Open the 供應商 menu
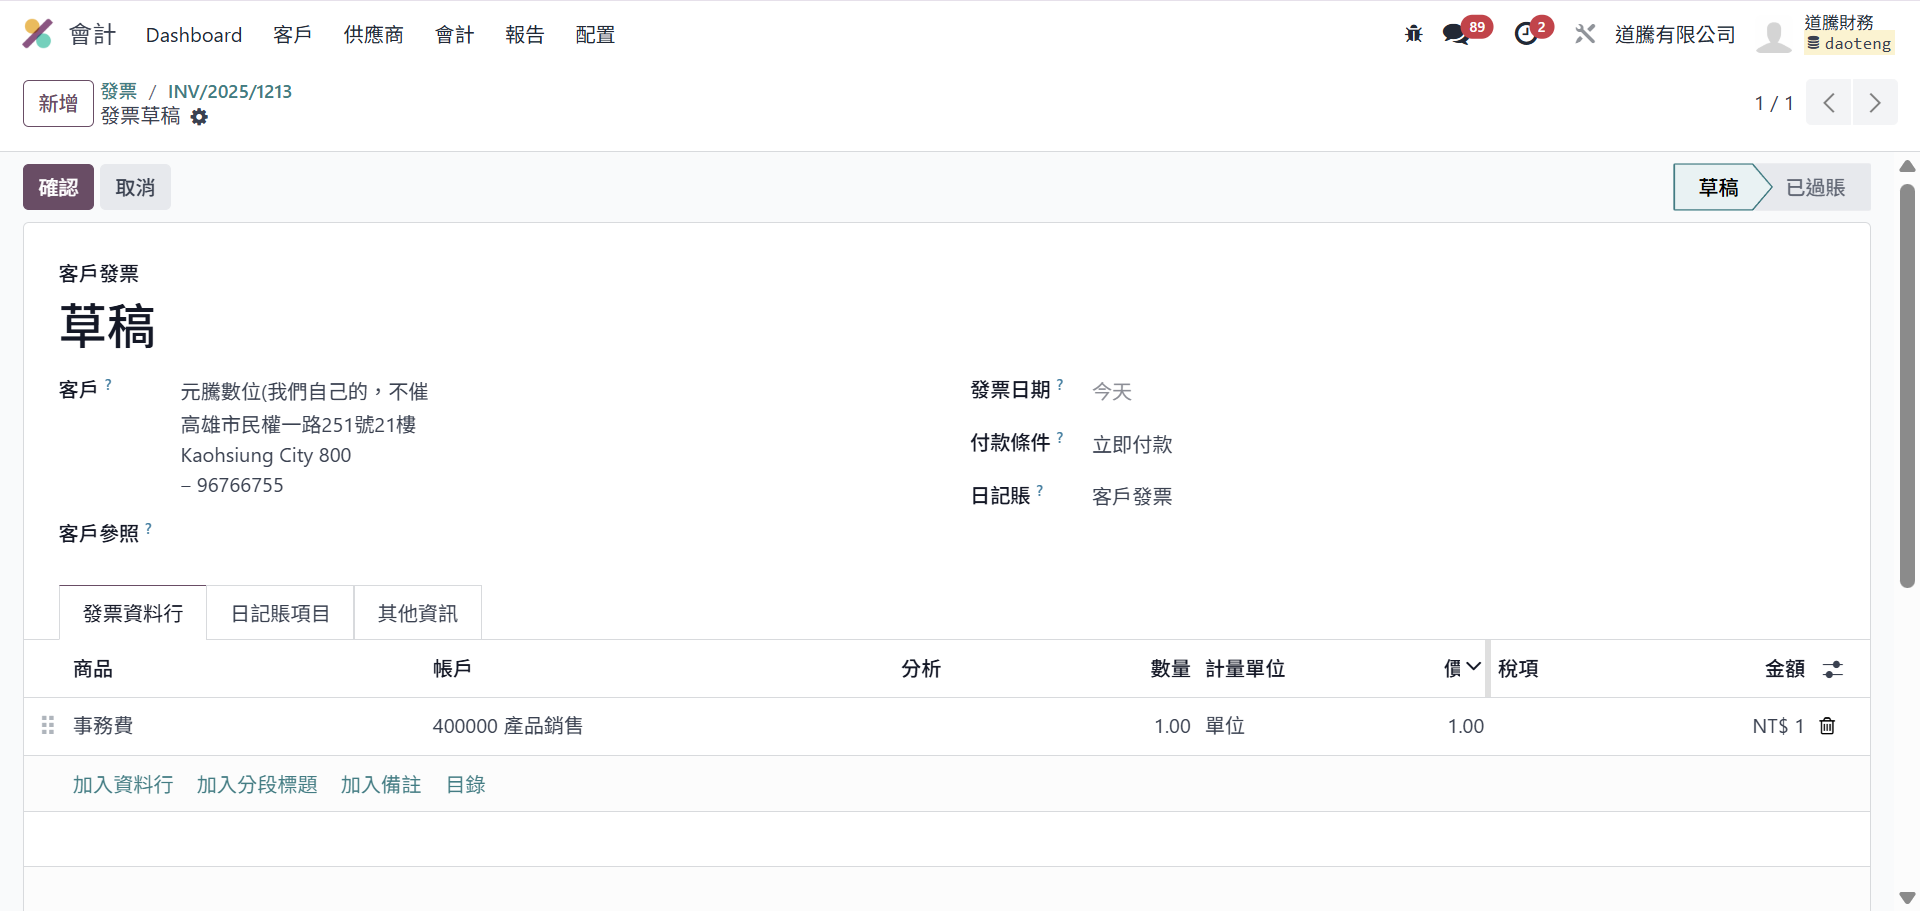Viewport: 1920px width, 911px height. [x=373, y=34]
